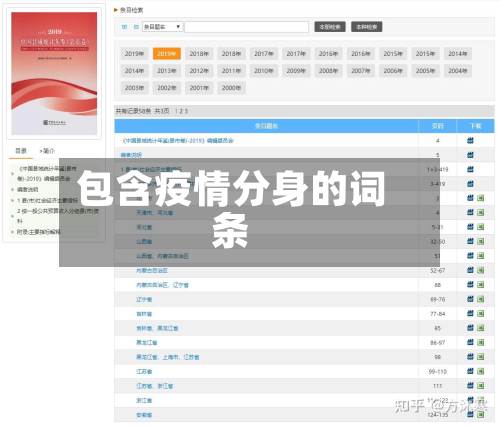
Task: Select the 2000年 year button
Action: point(231,88)
